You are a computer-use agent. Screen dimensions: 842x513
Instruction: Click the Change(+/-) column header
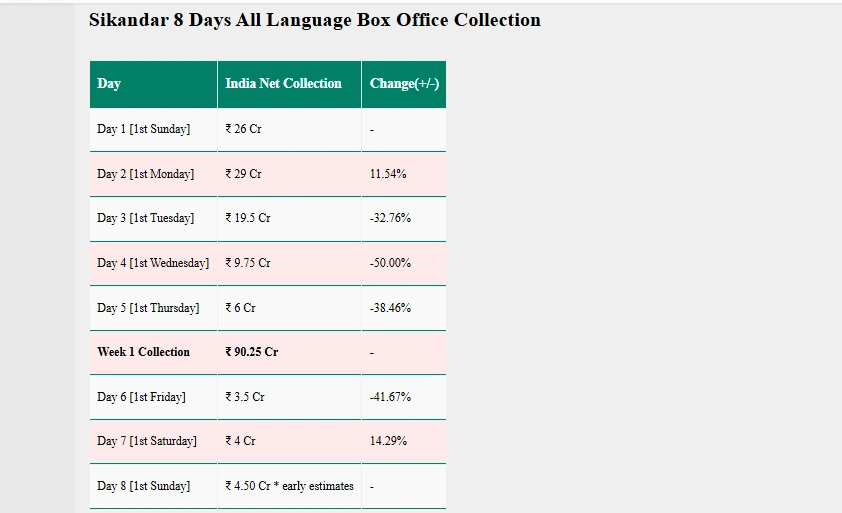pos(404,84)
